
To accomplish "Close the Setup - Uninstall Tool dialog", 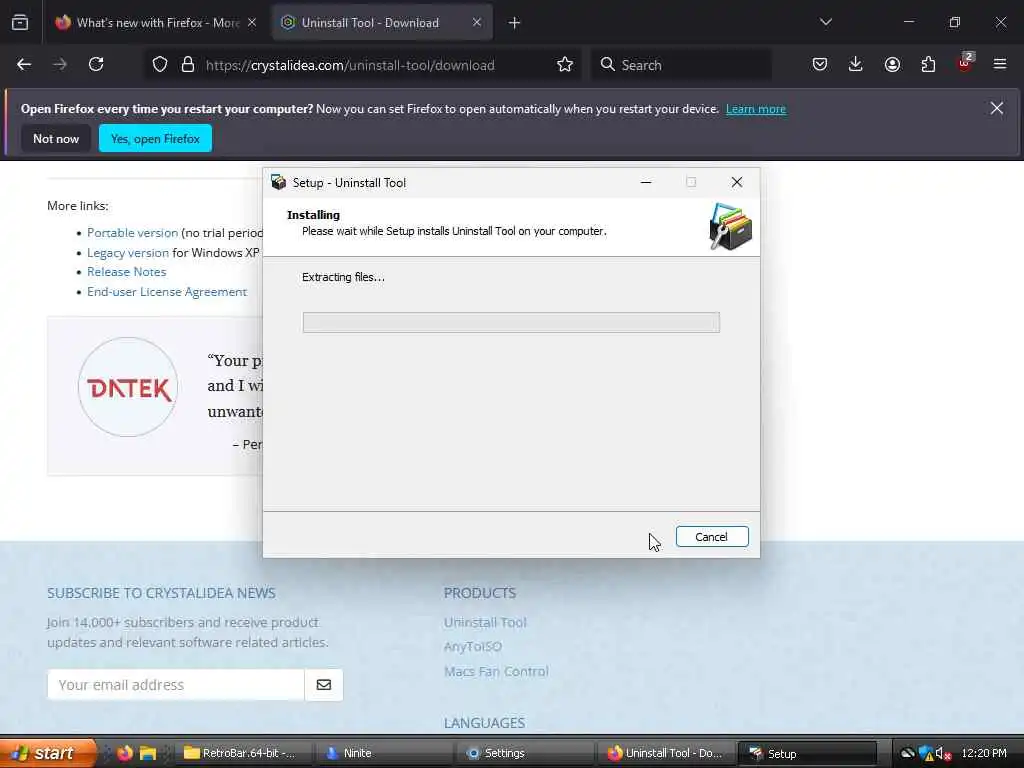I will tap(737, 182).
